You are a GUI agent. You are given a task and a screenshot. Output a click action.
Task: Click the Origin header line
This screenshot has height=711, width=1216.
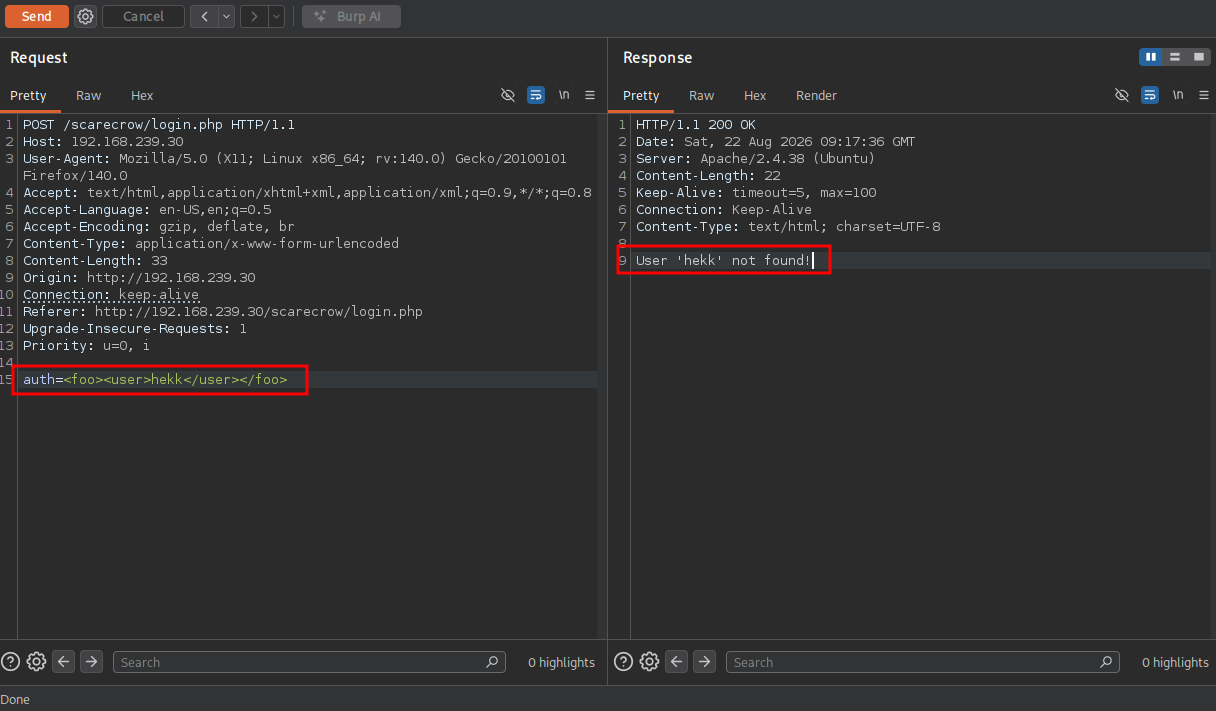click(139, 278)
